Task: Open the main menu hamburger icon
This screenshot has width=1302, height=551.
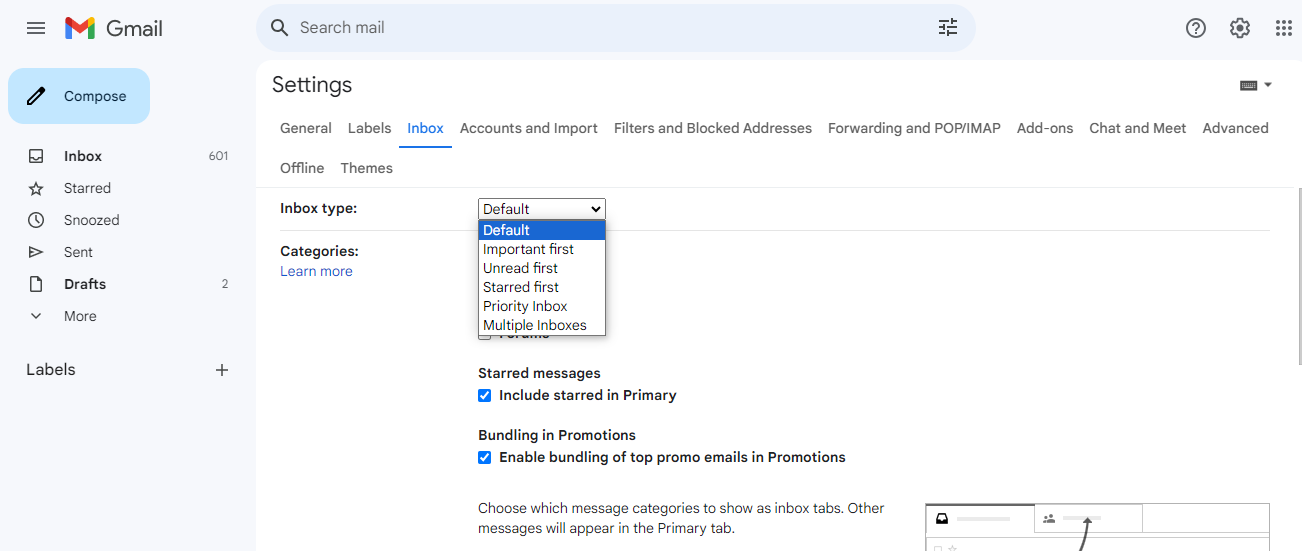Action: [36, 28]
